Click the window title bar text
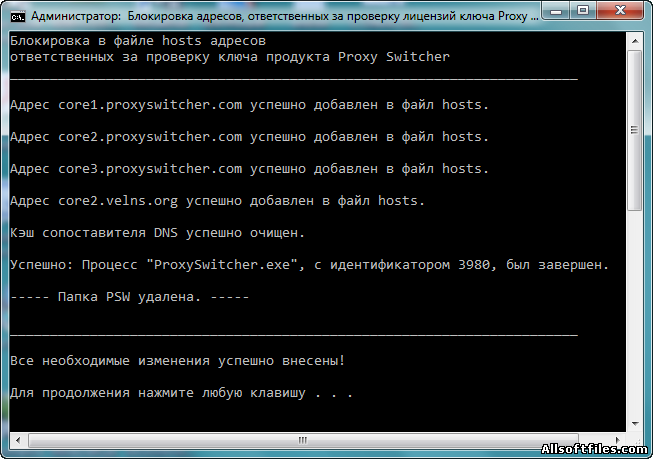653x459 pixels. click(x=285, y=16)
